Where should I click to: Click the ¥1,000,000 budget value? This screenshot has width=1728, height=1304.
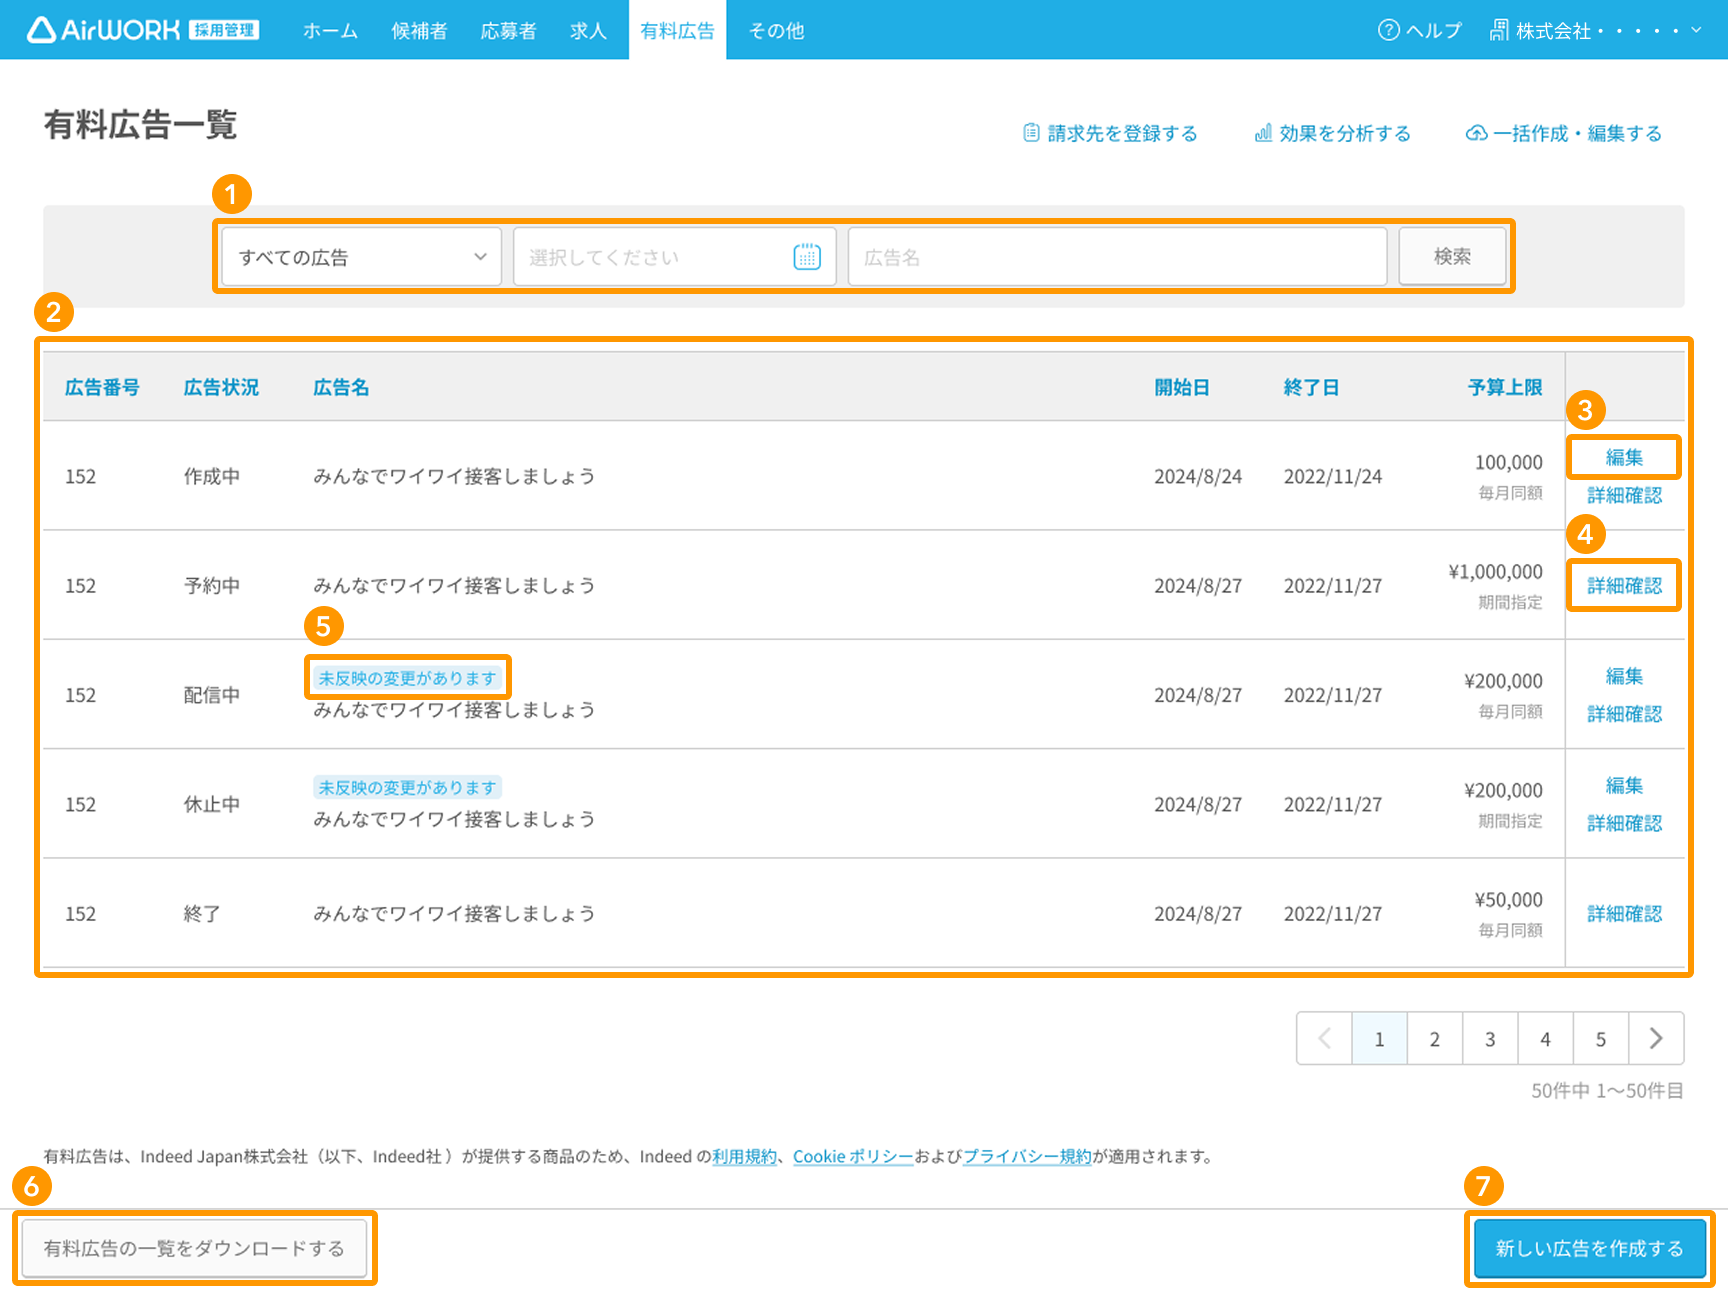pyautogui.click(x=1495, y=571)
